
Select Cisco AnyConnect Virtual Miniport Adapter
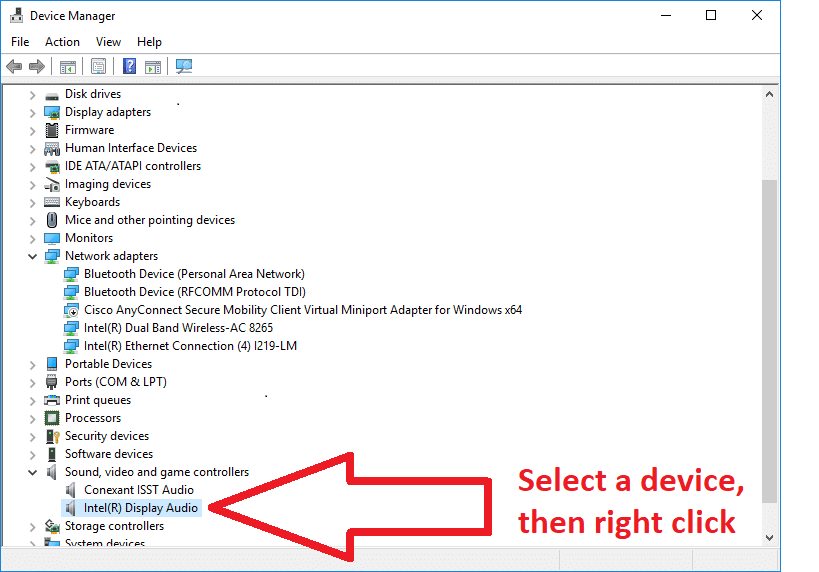[302, 310]
